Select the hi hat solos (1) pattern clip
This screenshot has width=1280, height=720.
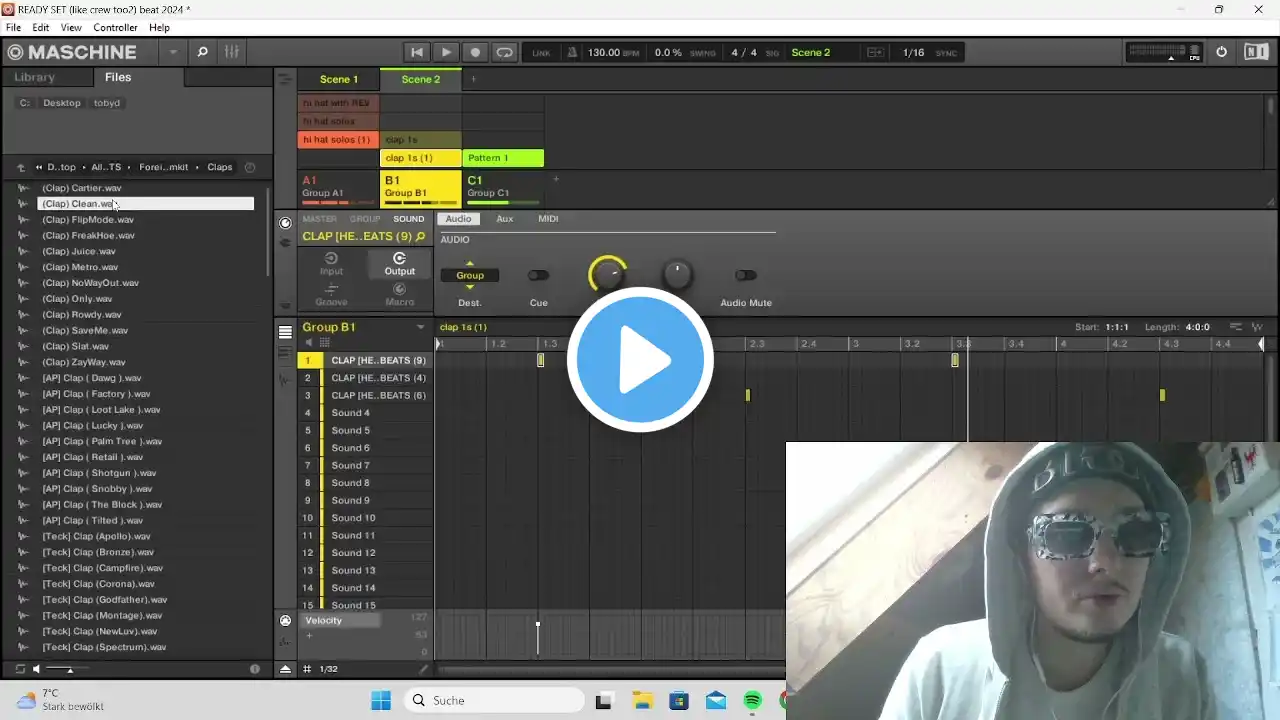pos(338,140)
